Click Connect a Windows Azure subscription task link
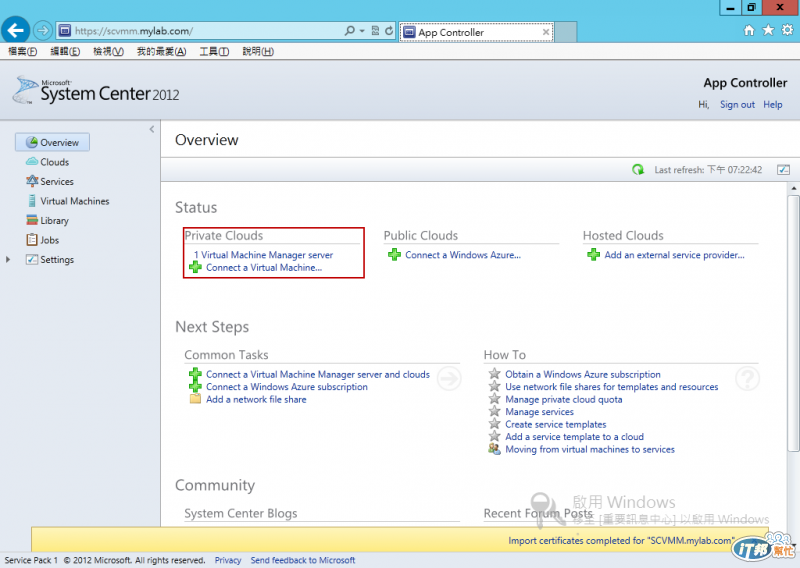 pyautogui.click(x=287, y=386)
